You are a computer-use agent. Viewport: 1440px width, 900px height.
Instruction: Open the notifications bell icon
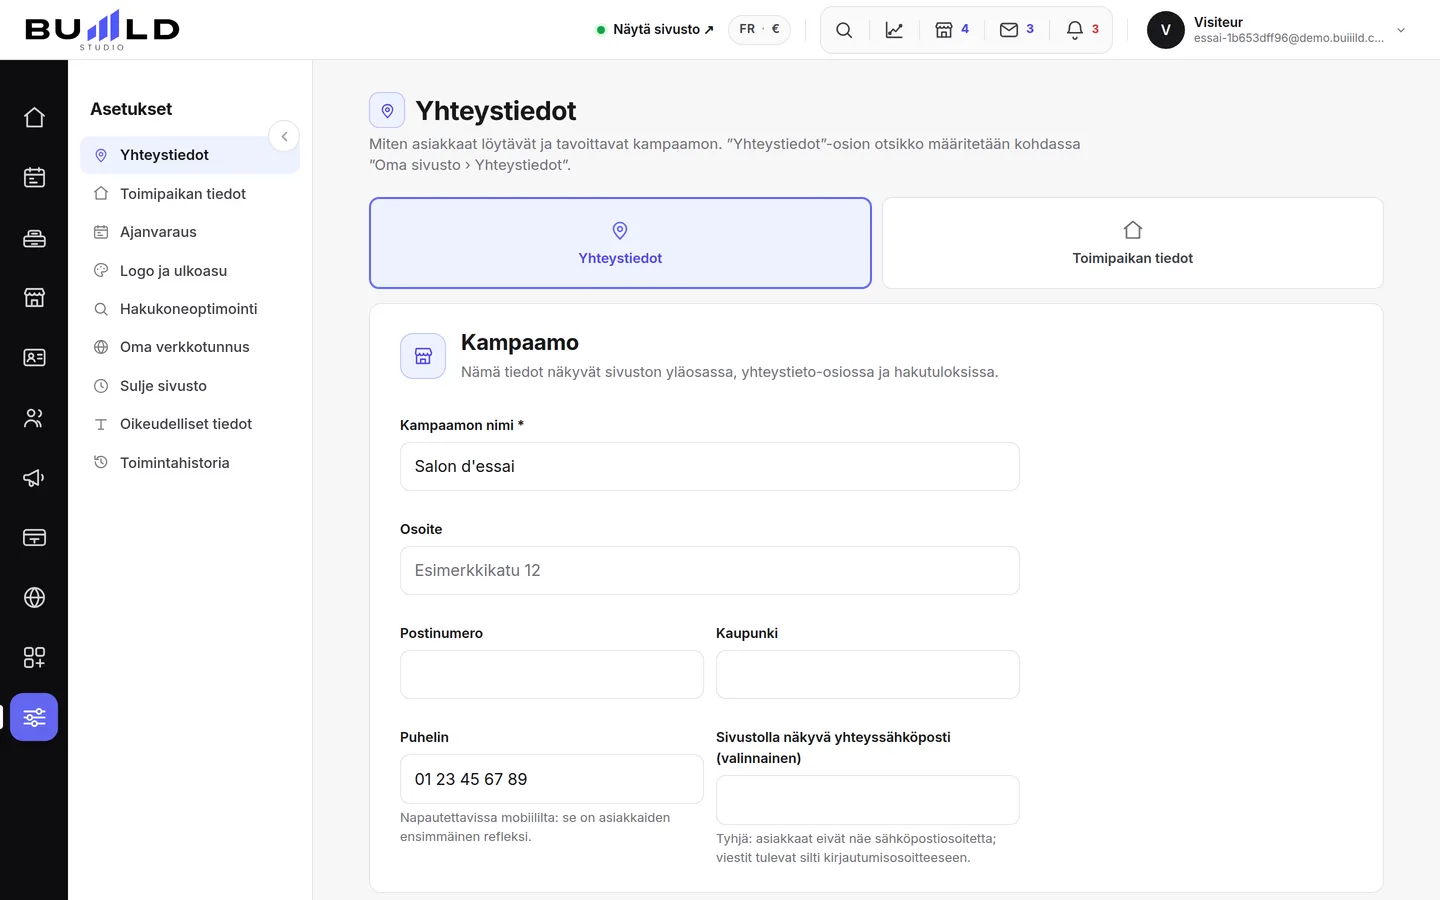coord(1083,30)
